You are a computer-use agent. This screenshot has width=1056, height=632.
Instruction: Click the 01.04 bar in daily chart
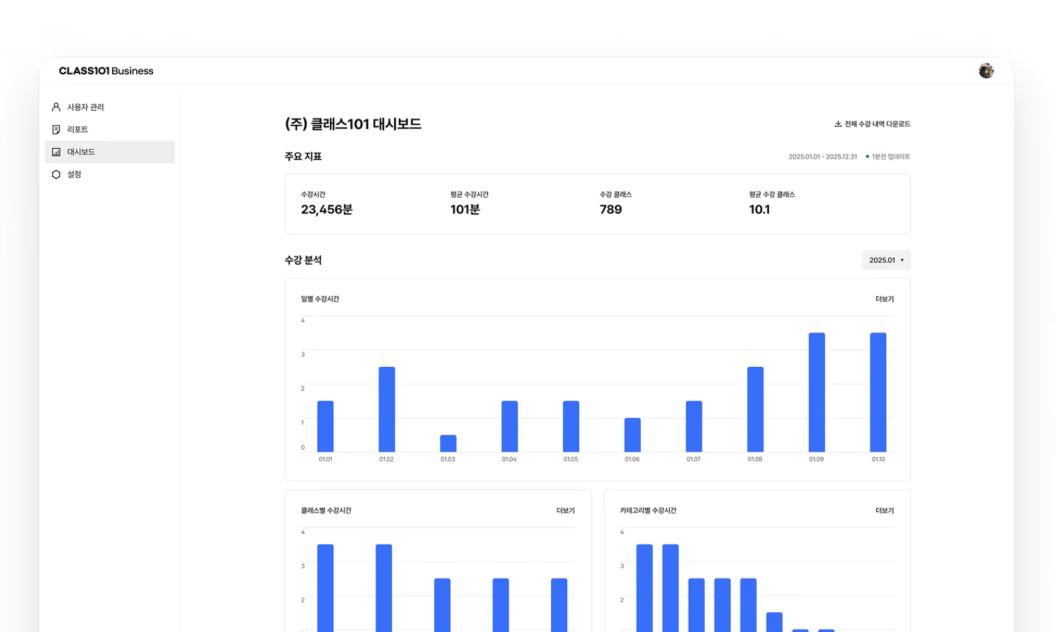(x=510, y=426)
